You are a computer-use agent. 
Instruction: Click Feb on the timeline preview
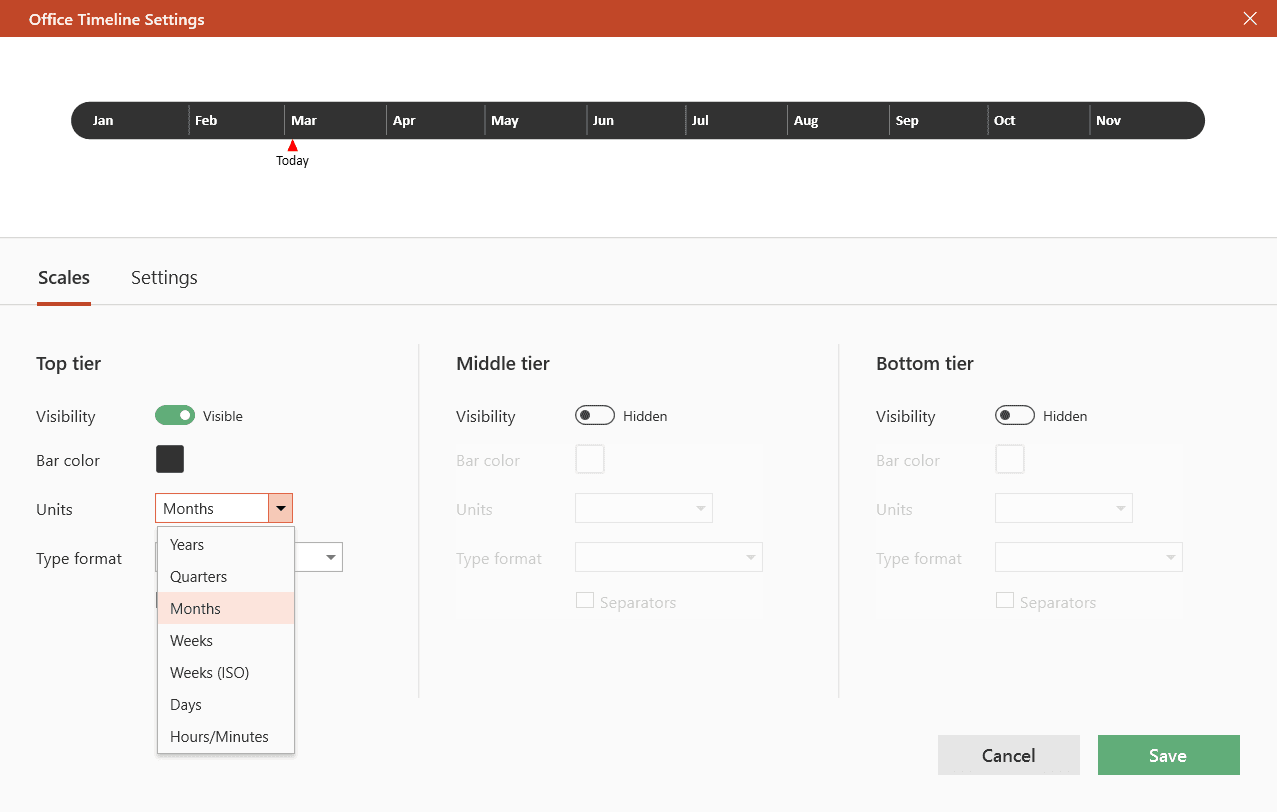[x=206, y=120]
